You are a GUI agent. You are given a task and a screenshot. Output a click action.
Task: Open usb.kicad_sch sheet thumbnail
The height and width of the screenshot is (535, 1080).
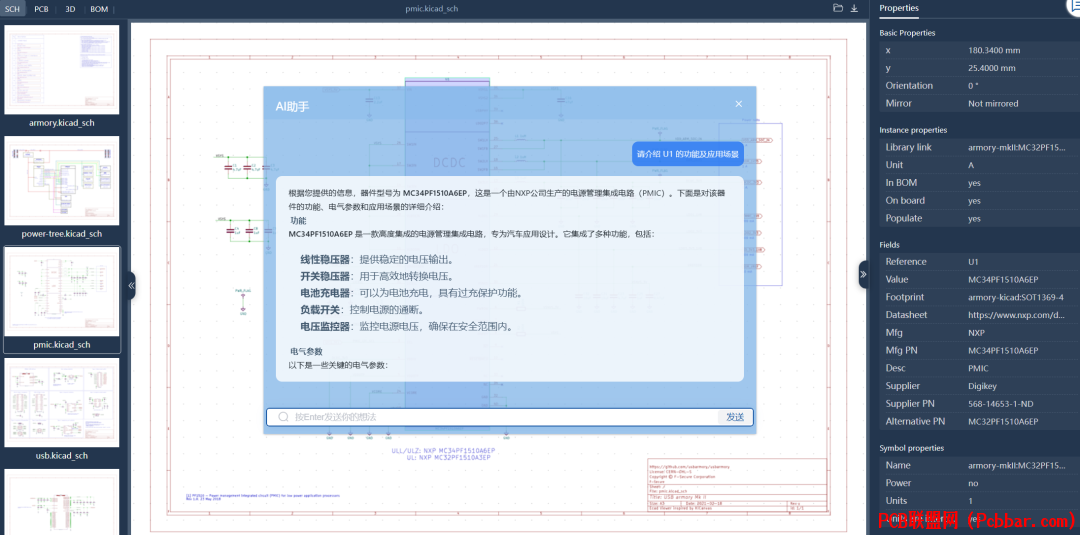tap(62, 403)
